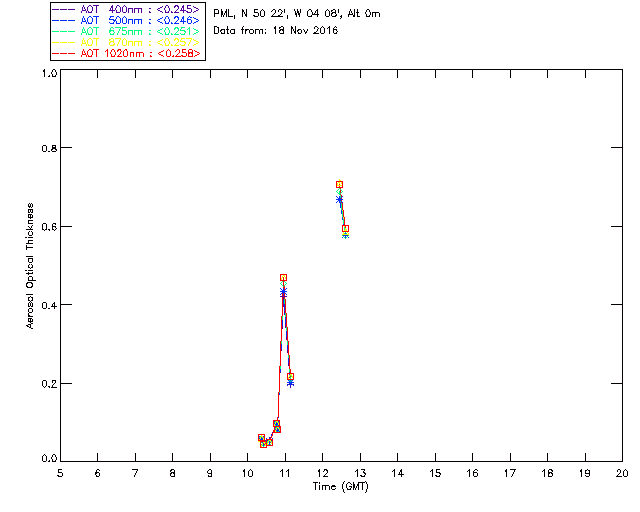
Task: Click the <0.245> mean value in legend
Action: (178, 9)
